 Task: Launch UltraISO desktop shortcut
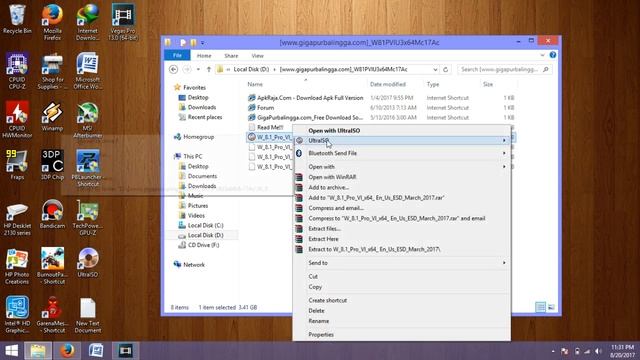pos(87,262)
